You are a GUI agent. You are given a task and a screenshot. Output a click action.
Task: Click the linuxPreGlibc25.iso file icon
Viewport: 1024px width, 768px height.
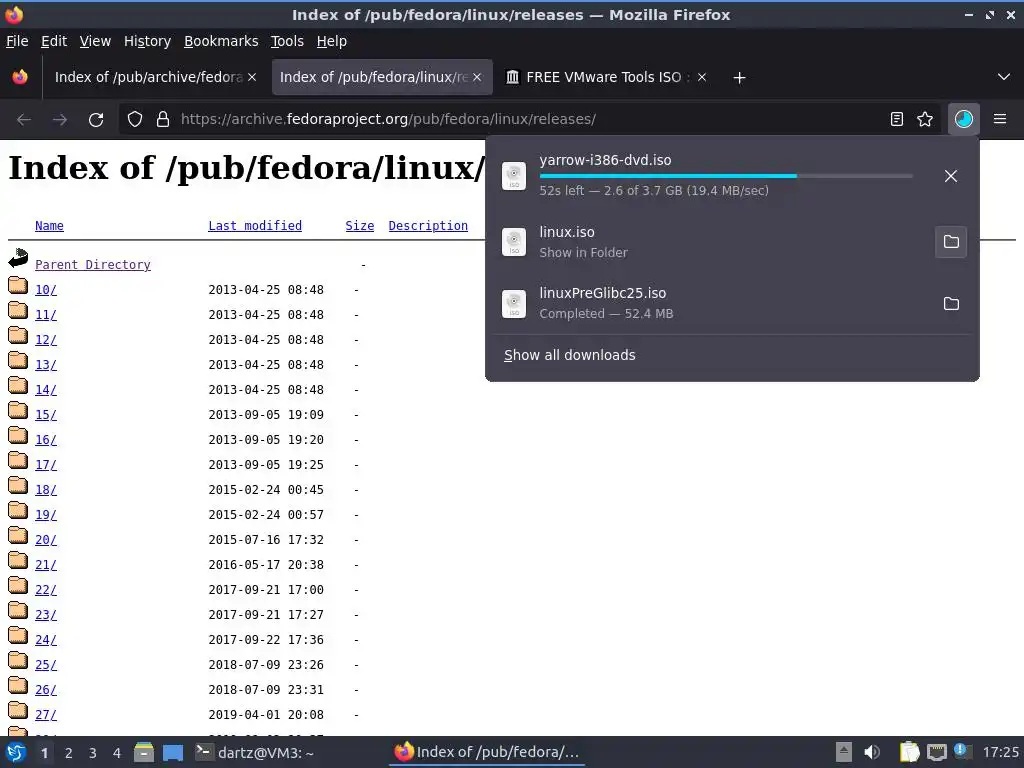[x=514, y=304]
